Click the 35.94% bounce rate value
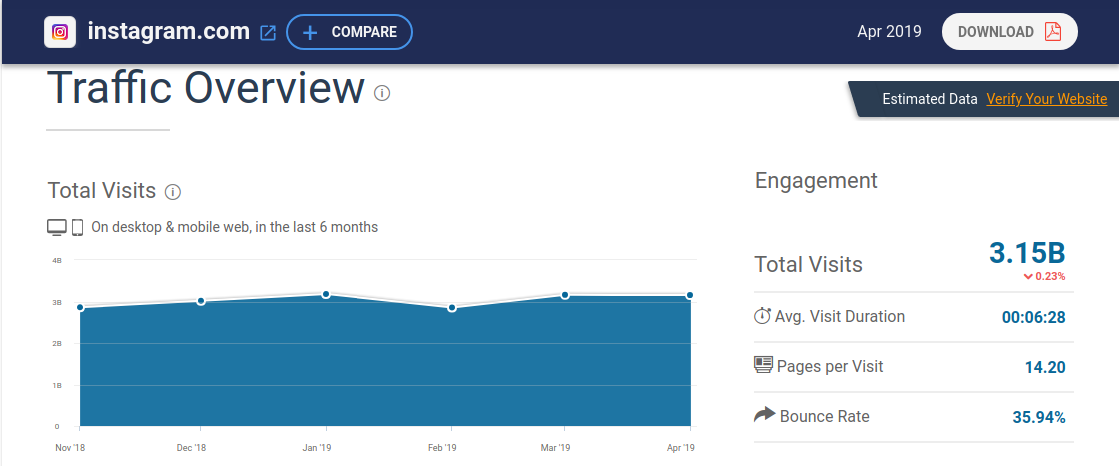Screen dimensions: 1119x466 (x=1039, y=417)
